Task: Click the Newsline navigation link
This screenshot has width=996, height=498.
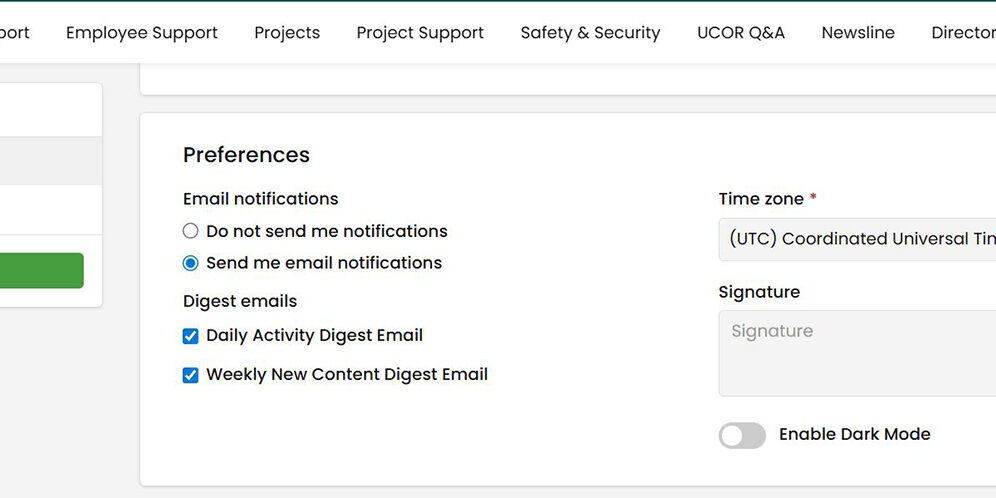Action: pyautogui.click(x=858, y=33)
